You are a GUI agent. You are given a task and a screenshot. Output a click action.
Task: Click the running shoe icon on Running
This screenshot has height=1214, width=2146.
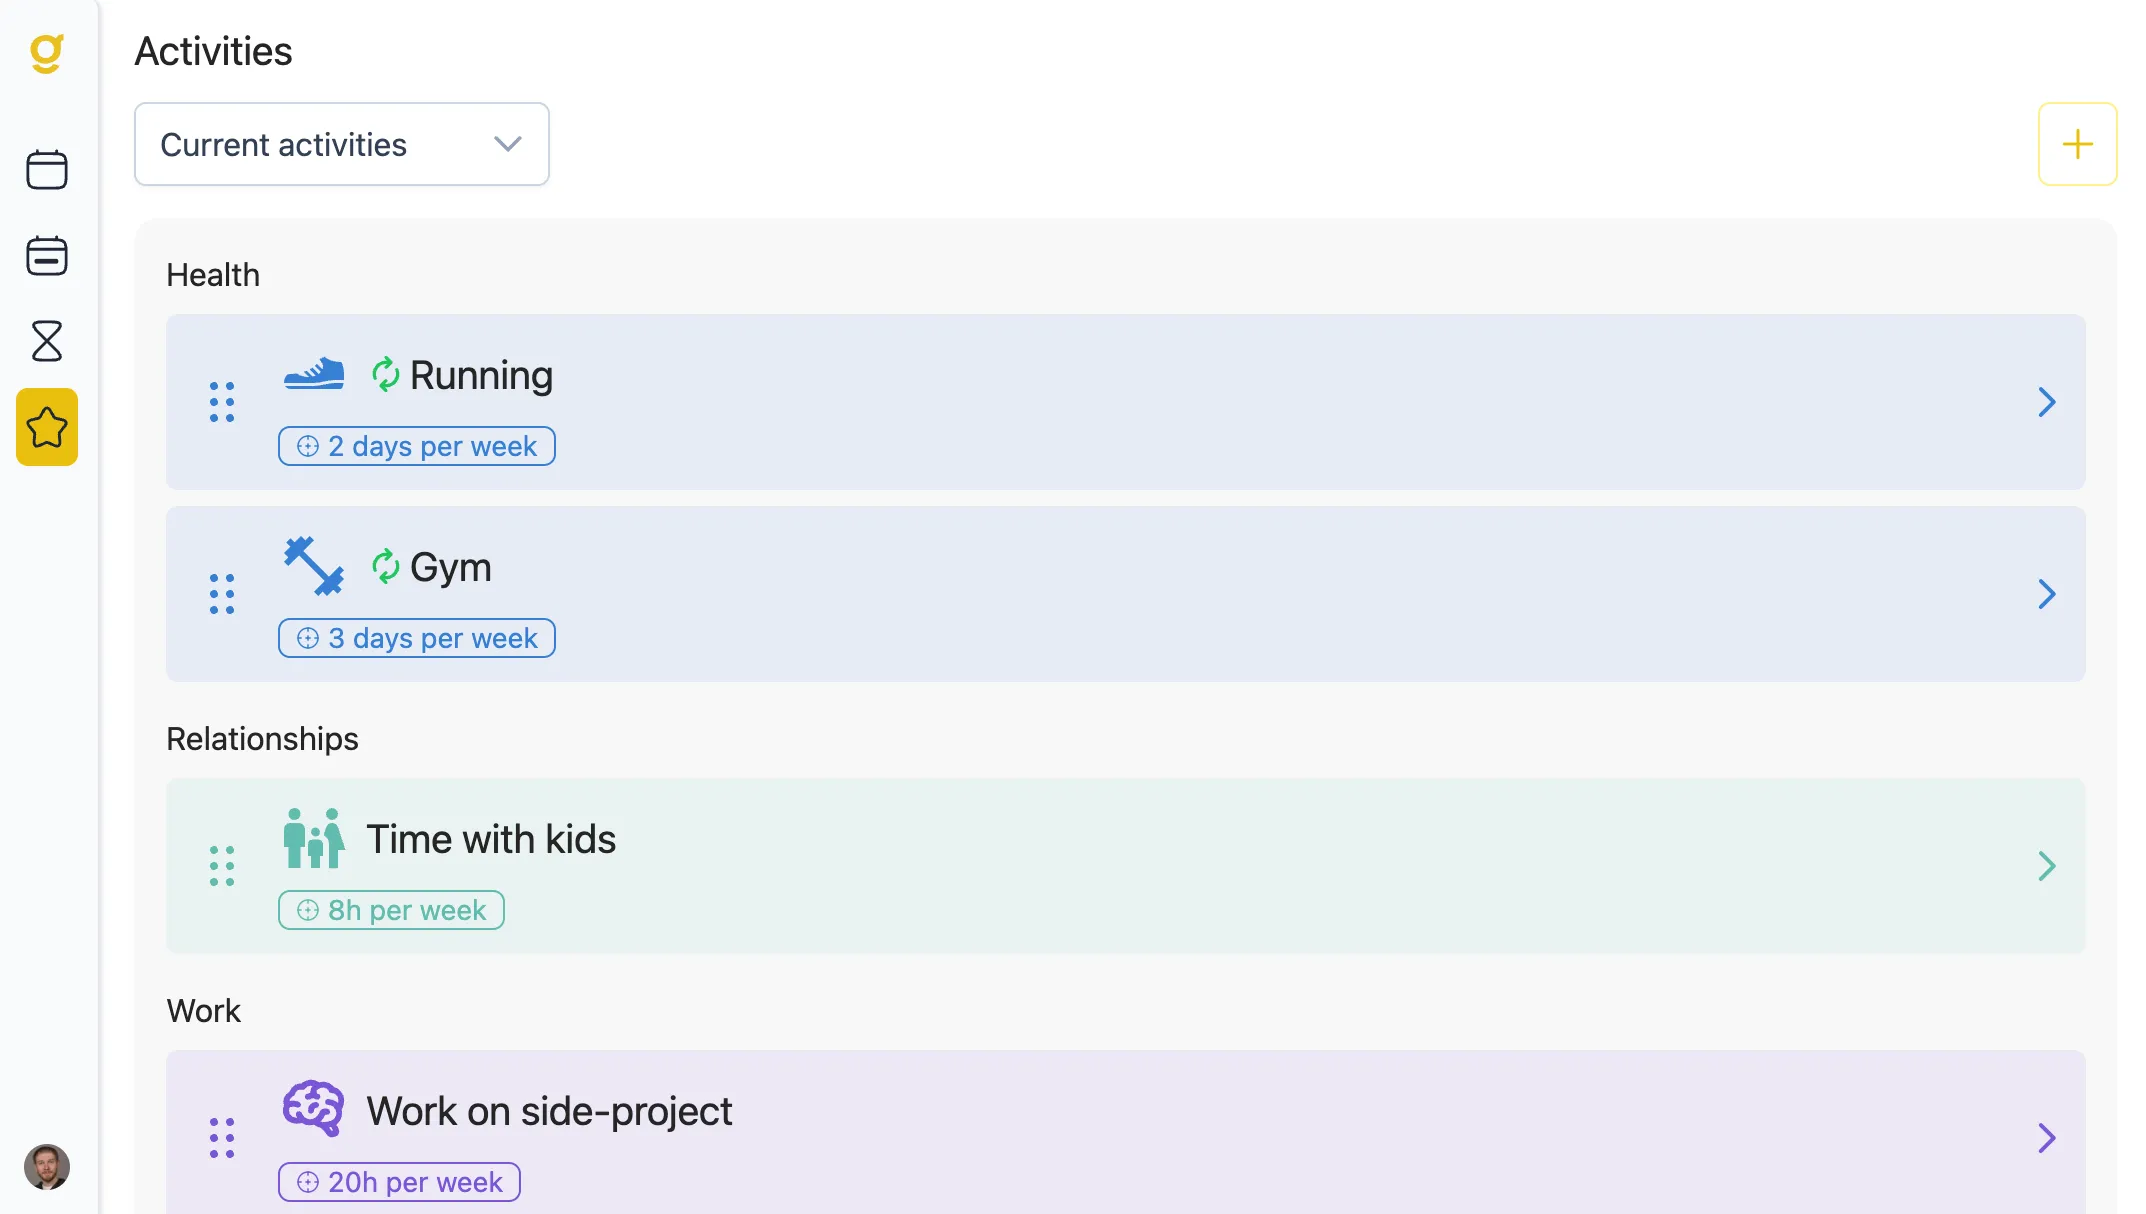(x=312, y=374)
